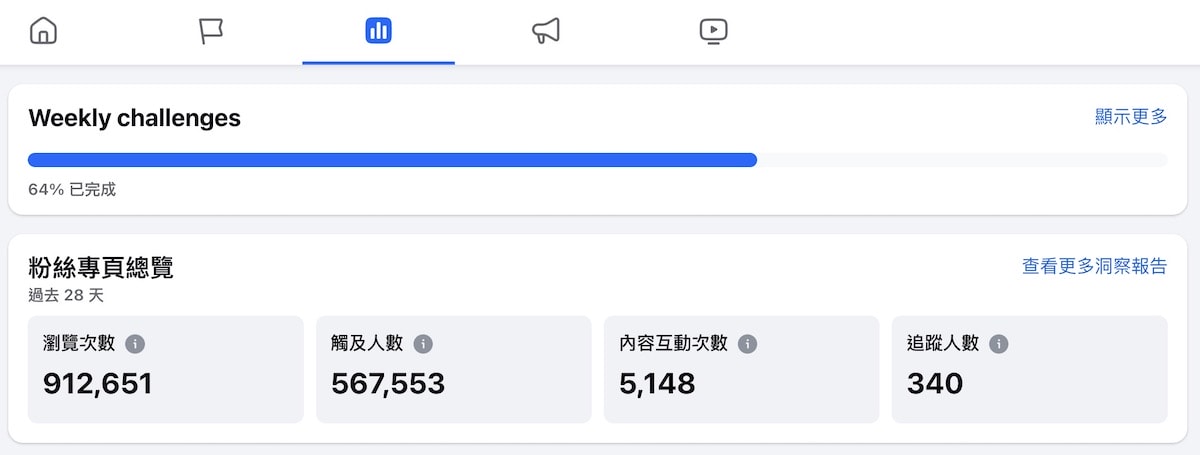Open the Home tab icon
The height and width of the screenshot is (455, 1200).
coord(44,31)
